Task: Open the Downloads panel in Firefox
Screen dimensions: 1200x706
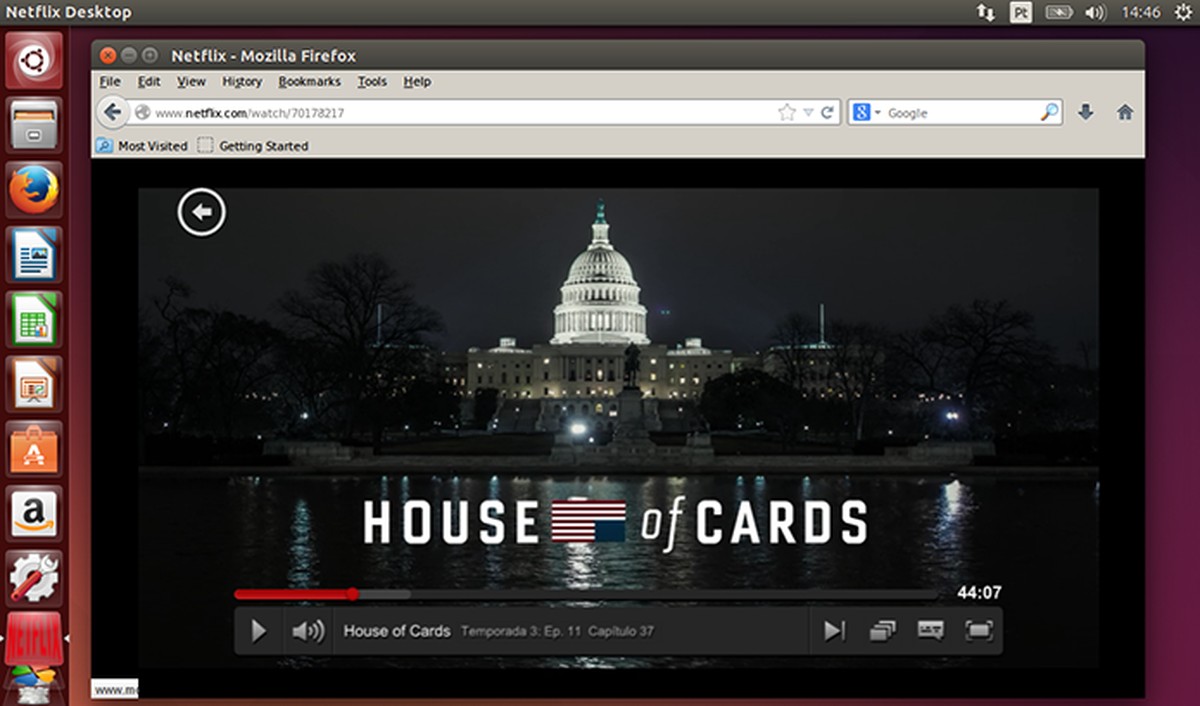Action: [x=1084, y=112]
